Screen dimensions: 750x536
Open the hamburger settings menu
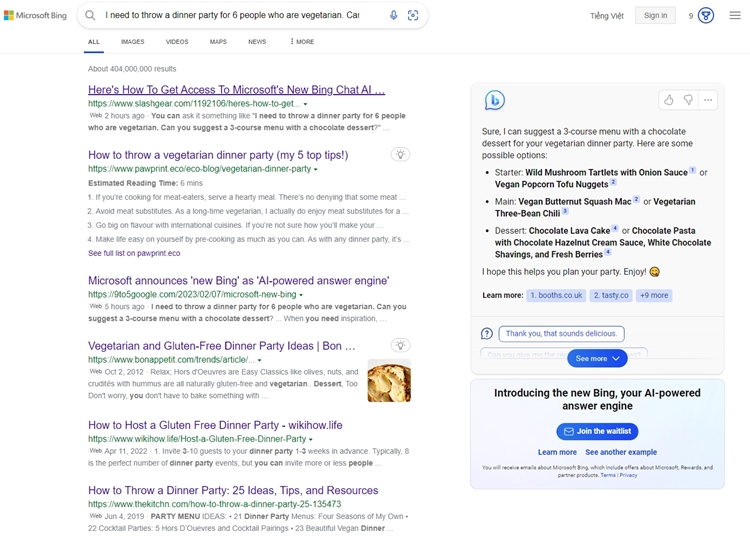[735, 15]
